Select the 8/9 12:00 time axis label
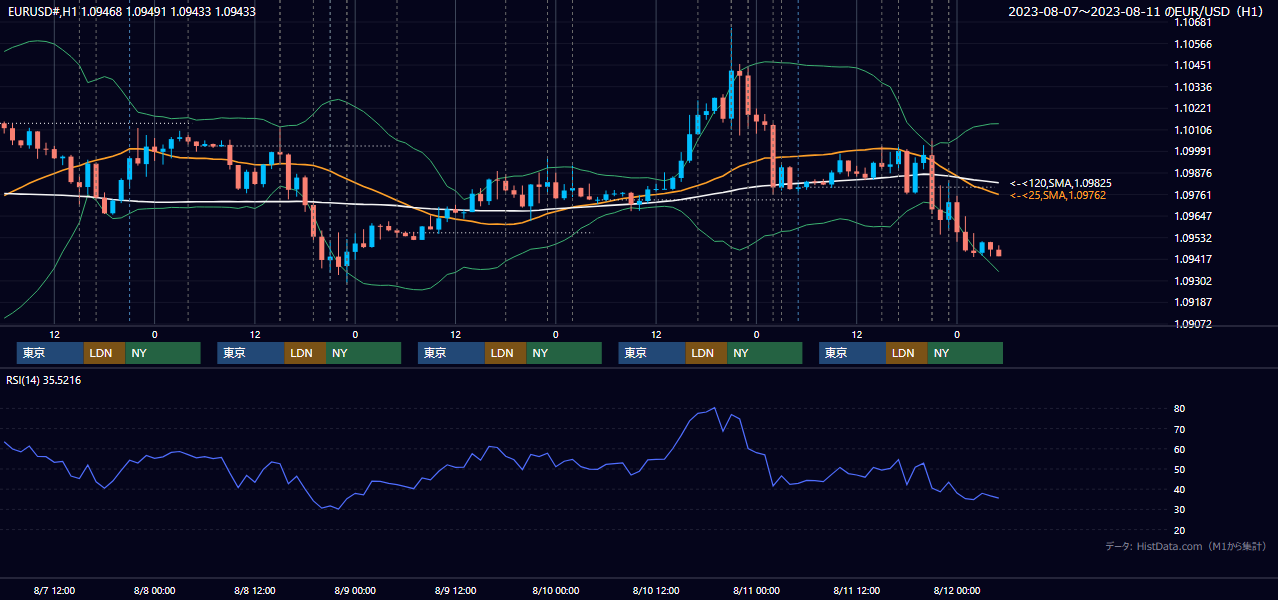1278x600 pixels. 455,591
